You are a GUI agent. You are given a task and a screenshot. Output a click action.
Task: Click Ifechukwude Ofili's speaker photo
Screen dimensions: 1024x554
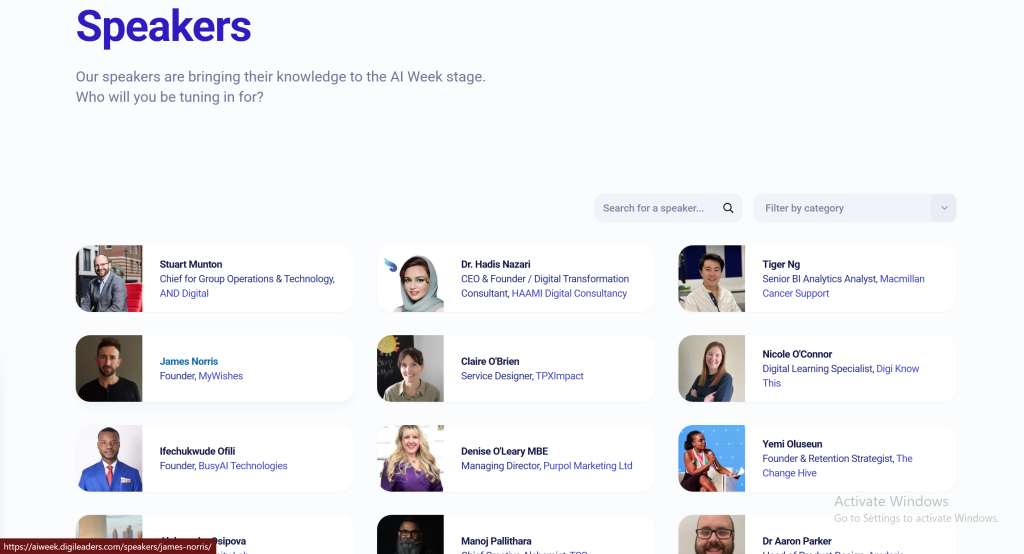109,458
